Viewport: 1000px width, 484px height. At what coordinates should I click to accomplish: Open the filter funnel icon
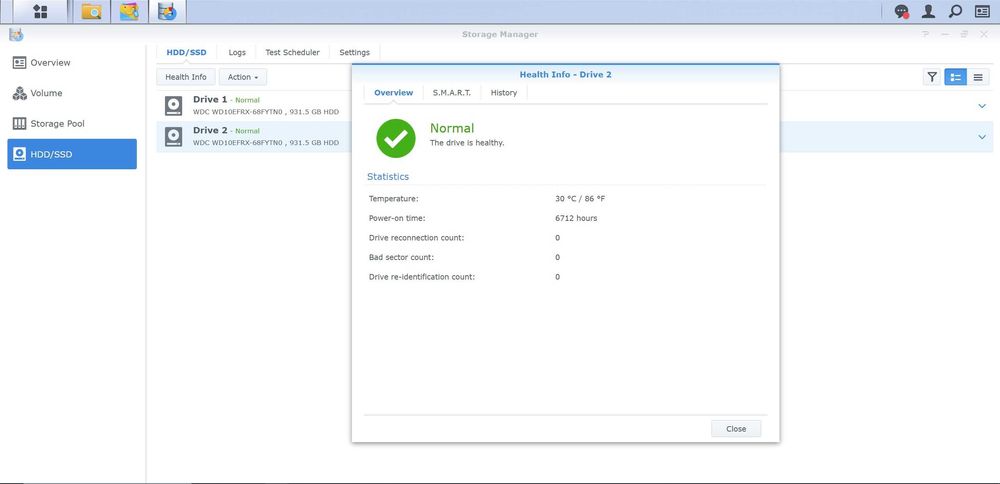click(932, 77)
